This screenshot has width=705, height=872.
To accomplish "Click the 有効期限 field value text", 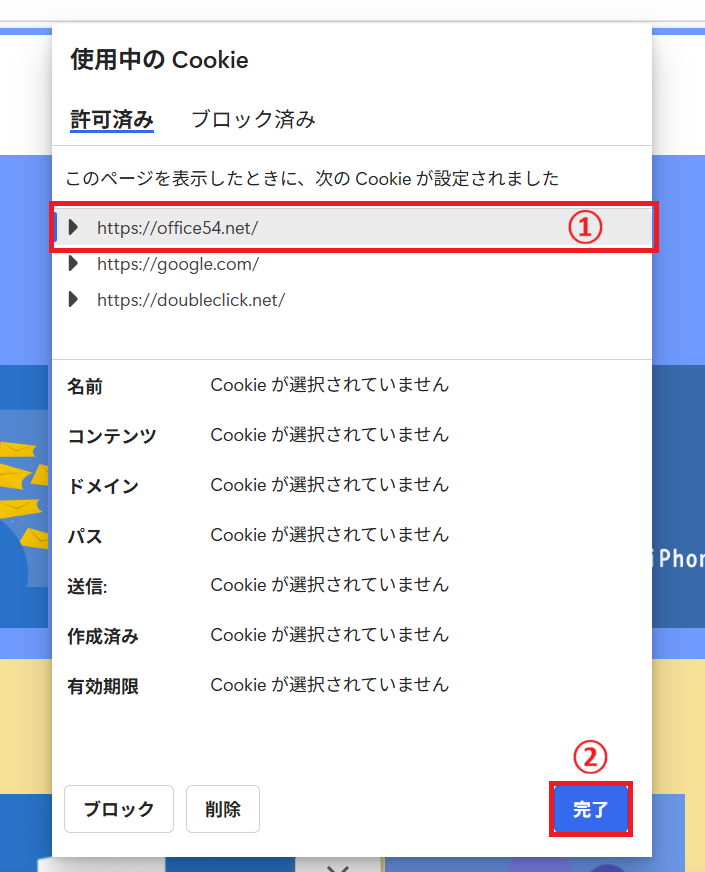I will (x=329, y=685).
